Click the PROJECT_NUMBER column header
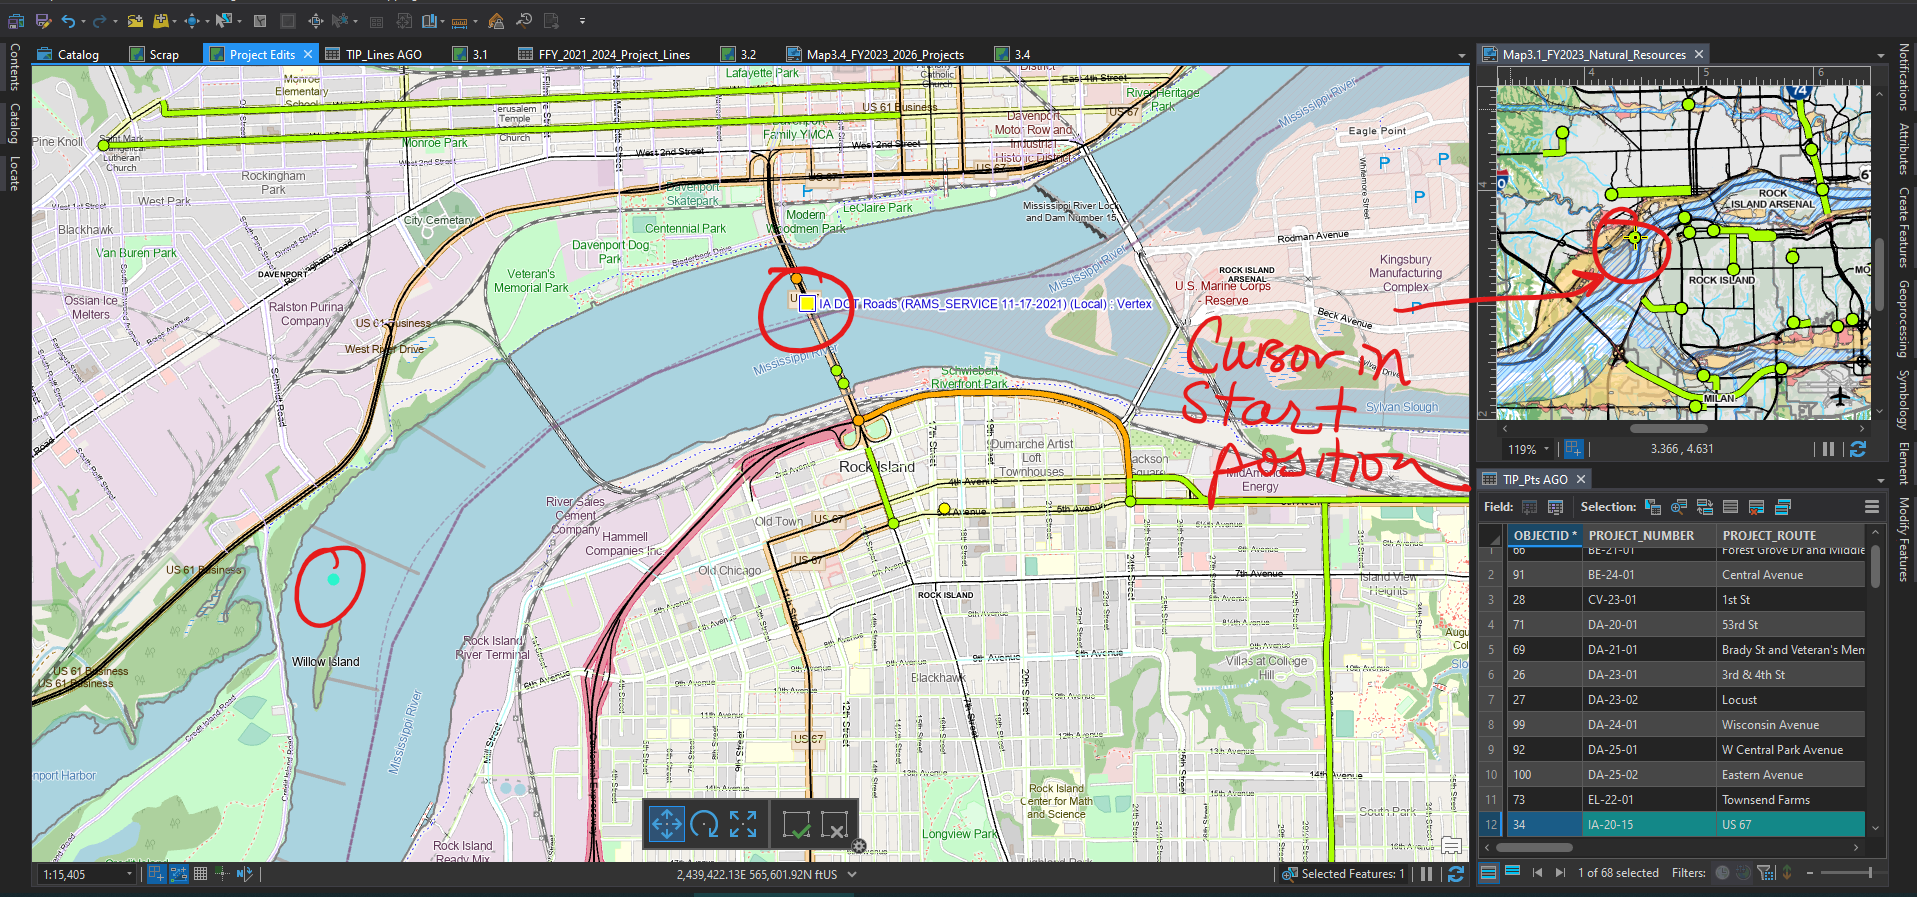 (1642, 535)
